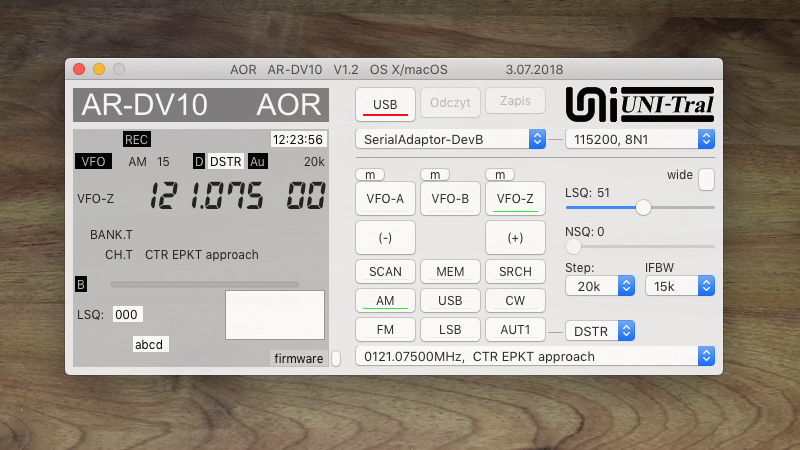Click the 'CTR EPKT approach' channel text
Image resolution: width=800 pixels, height=450 pixels.
(x=202, y=255)
